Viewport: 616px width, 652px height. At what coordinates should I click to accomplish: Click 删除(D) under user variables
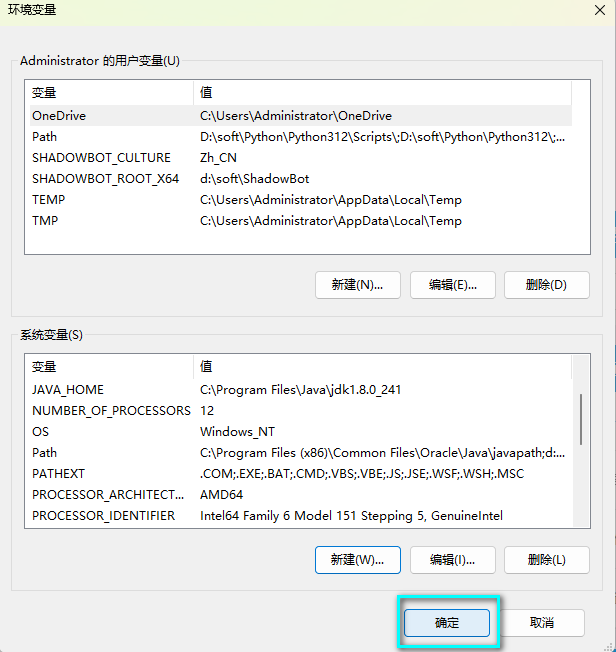pyautogui.click(x=547, y=285)
